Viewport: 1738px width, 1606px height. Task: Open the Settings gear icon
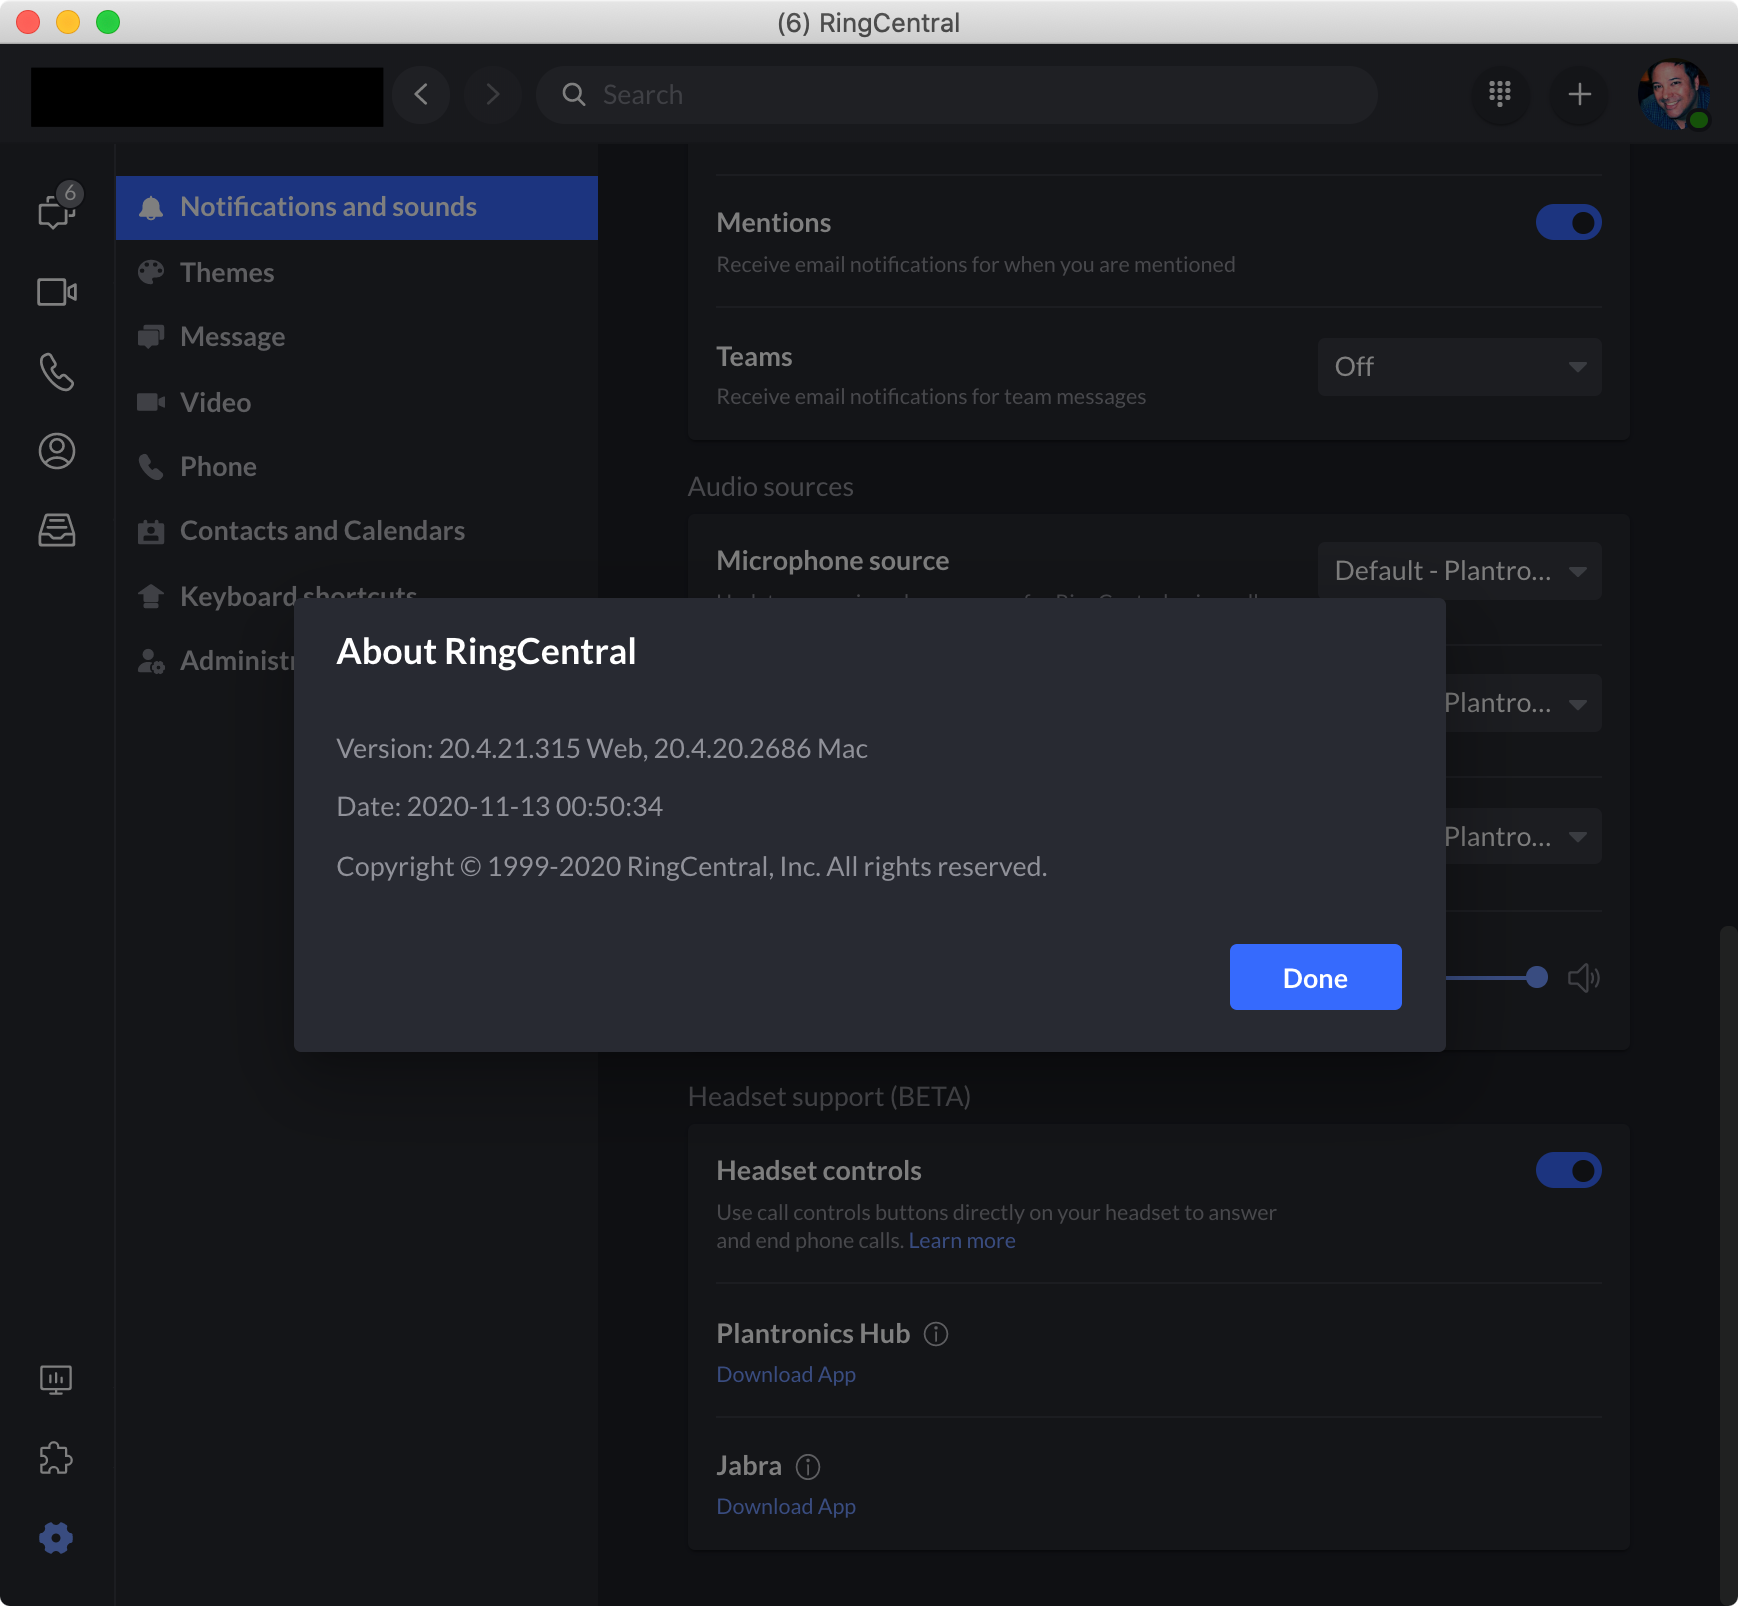56,1538
